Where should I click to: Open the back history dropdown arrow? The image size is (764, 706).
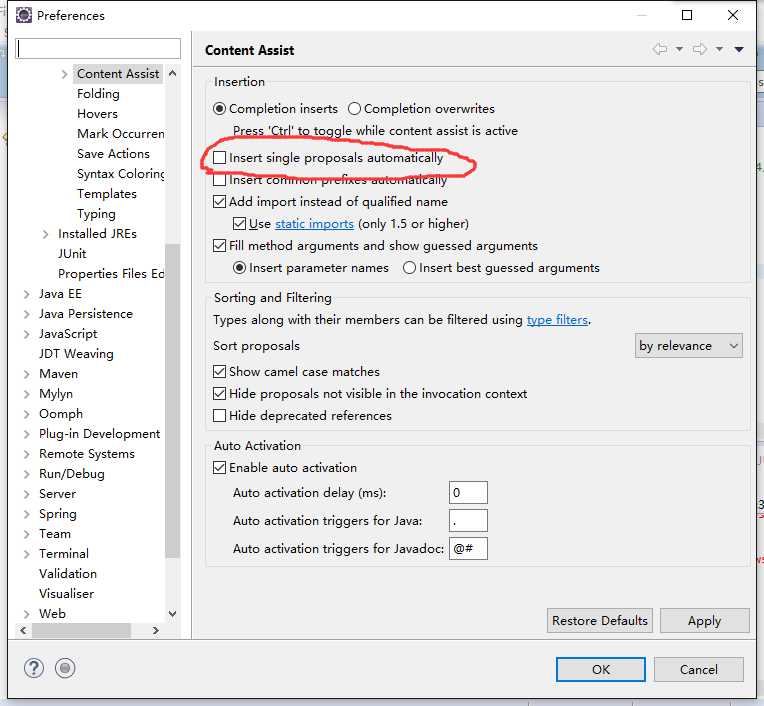pos(679,49)
